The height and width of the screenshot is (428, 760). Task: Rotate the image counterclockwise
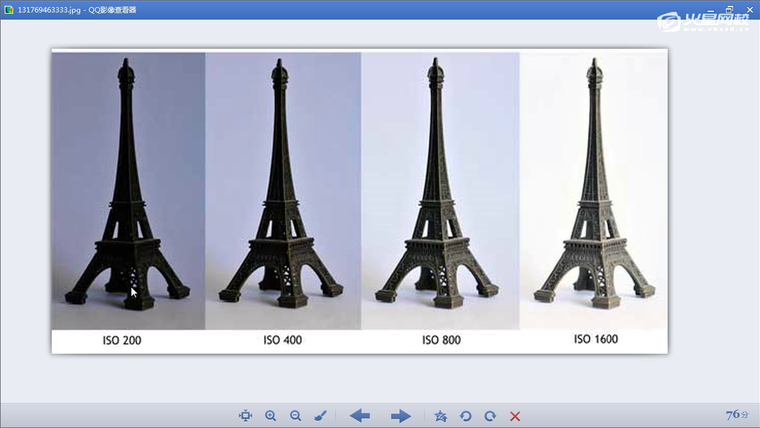(465, 416)
